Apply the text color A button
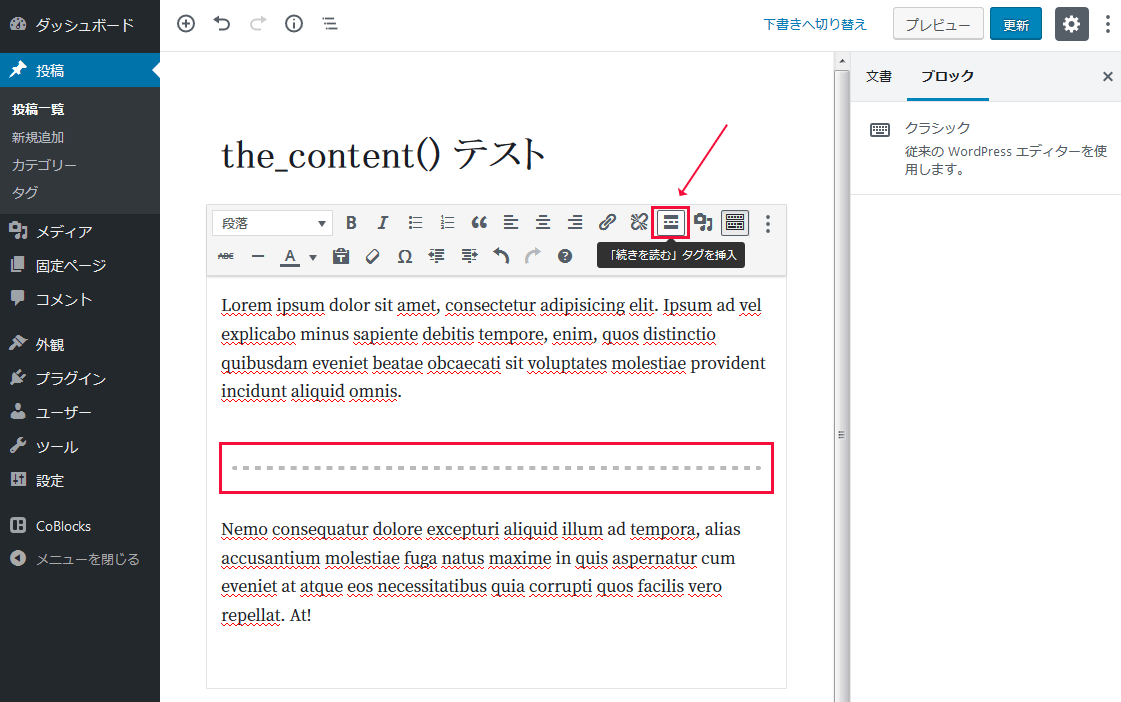The width and height of the screenshot is (1121, 702). [290, 257]
